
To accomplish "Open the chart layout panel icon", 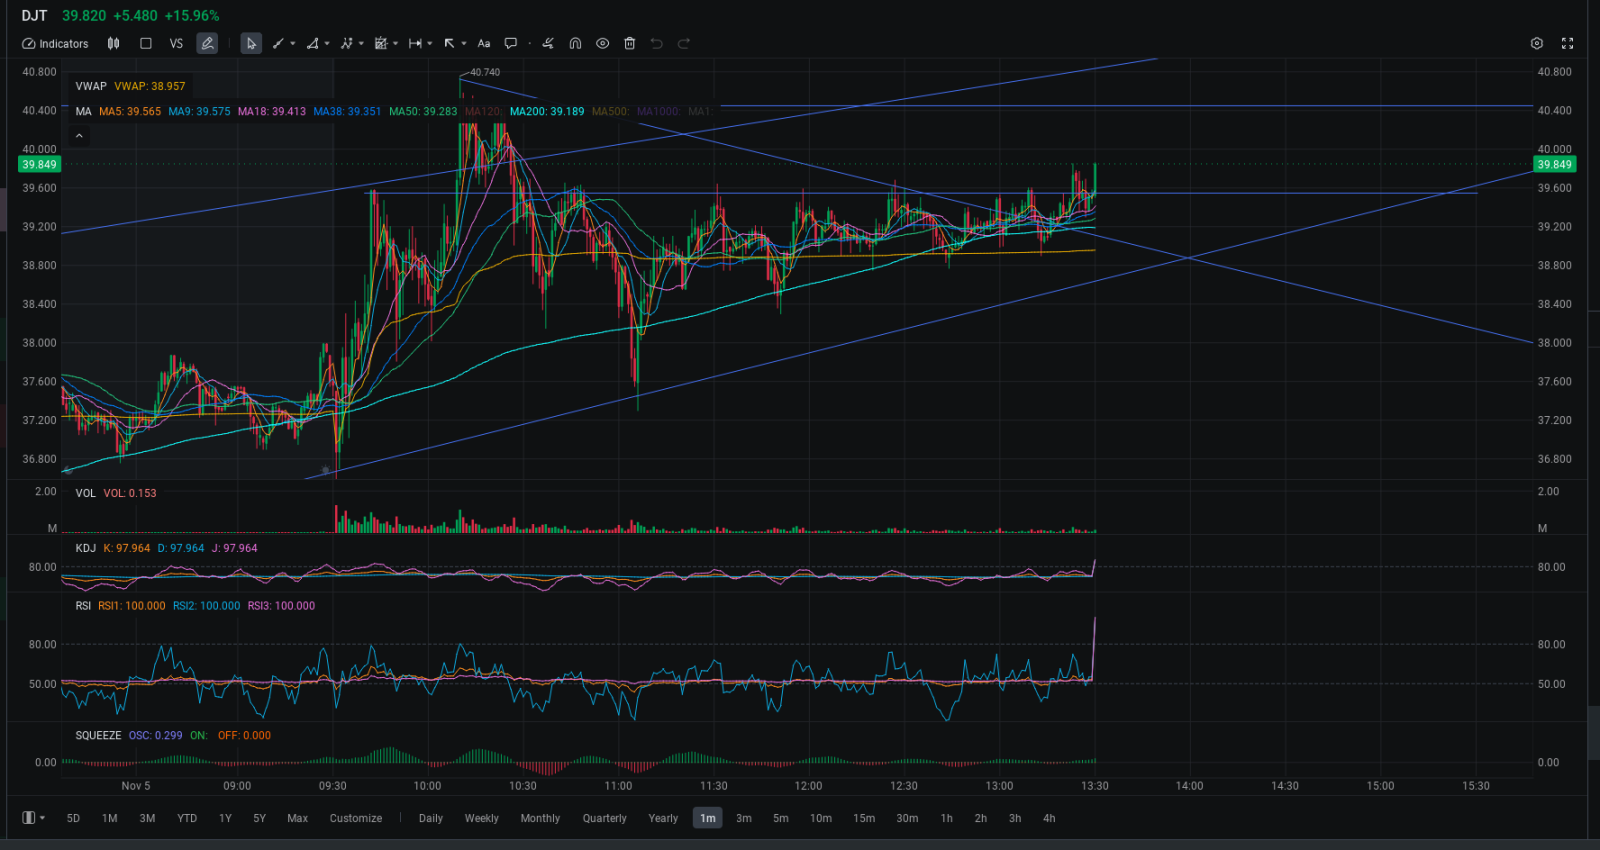I will click(x=29, y=818).
